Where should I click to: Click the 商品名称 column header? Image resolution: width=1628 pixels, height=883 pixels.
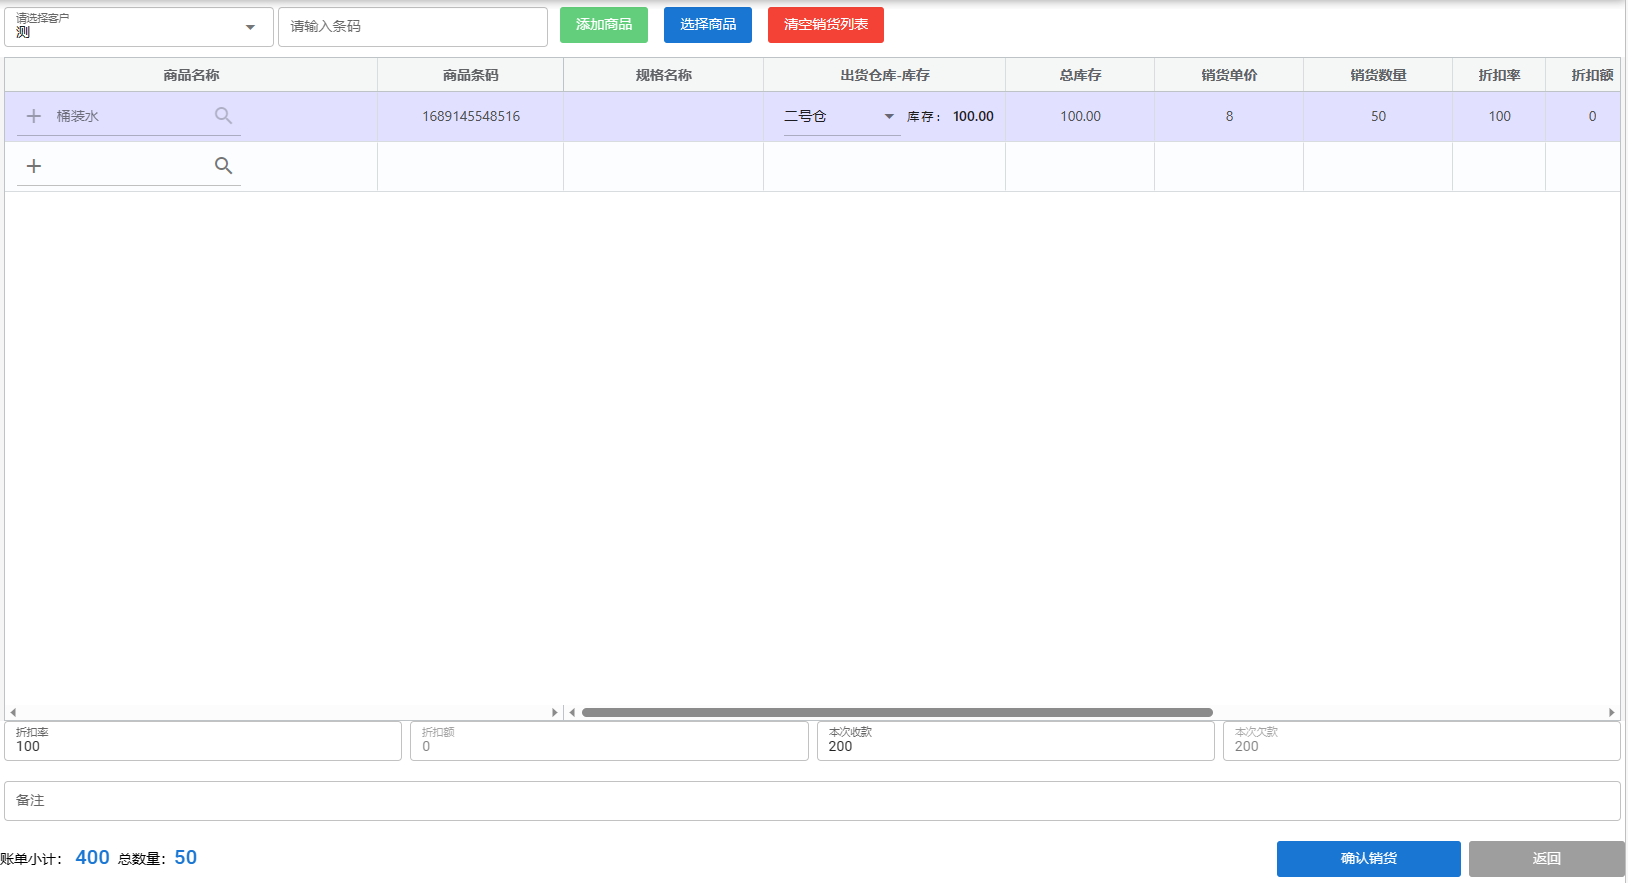191,75
